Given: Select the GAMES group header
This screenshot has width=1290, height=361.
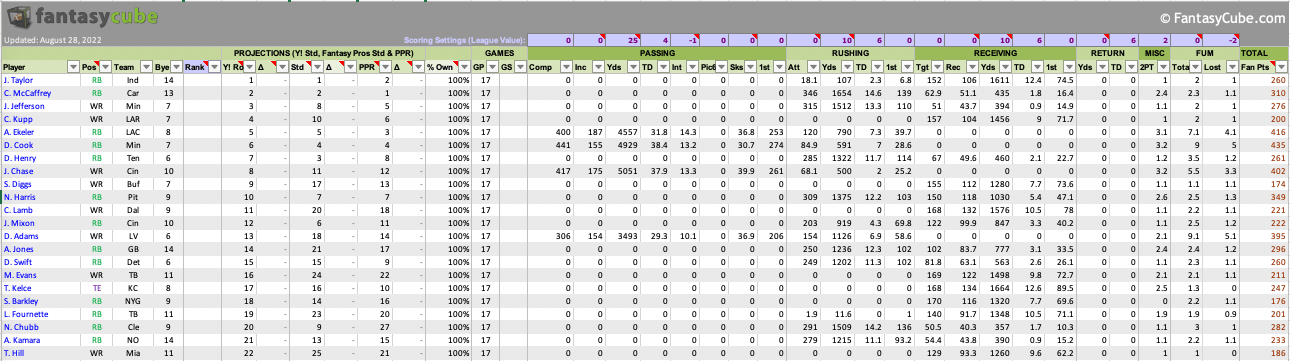Looking at the screenshot, I should [499, 52].
